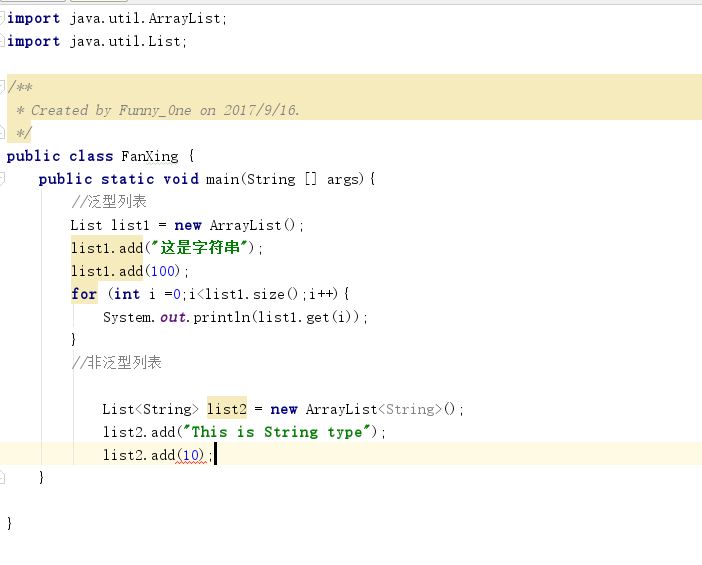Click the println call in the loop body
Viewport: 702px width, 565px height.
(221, 317)
